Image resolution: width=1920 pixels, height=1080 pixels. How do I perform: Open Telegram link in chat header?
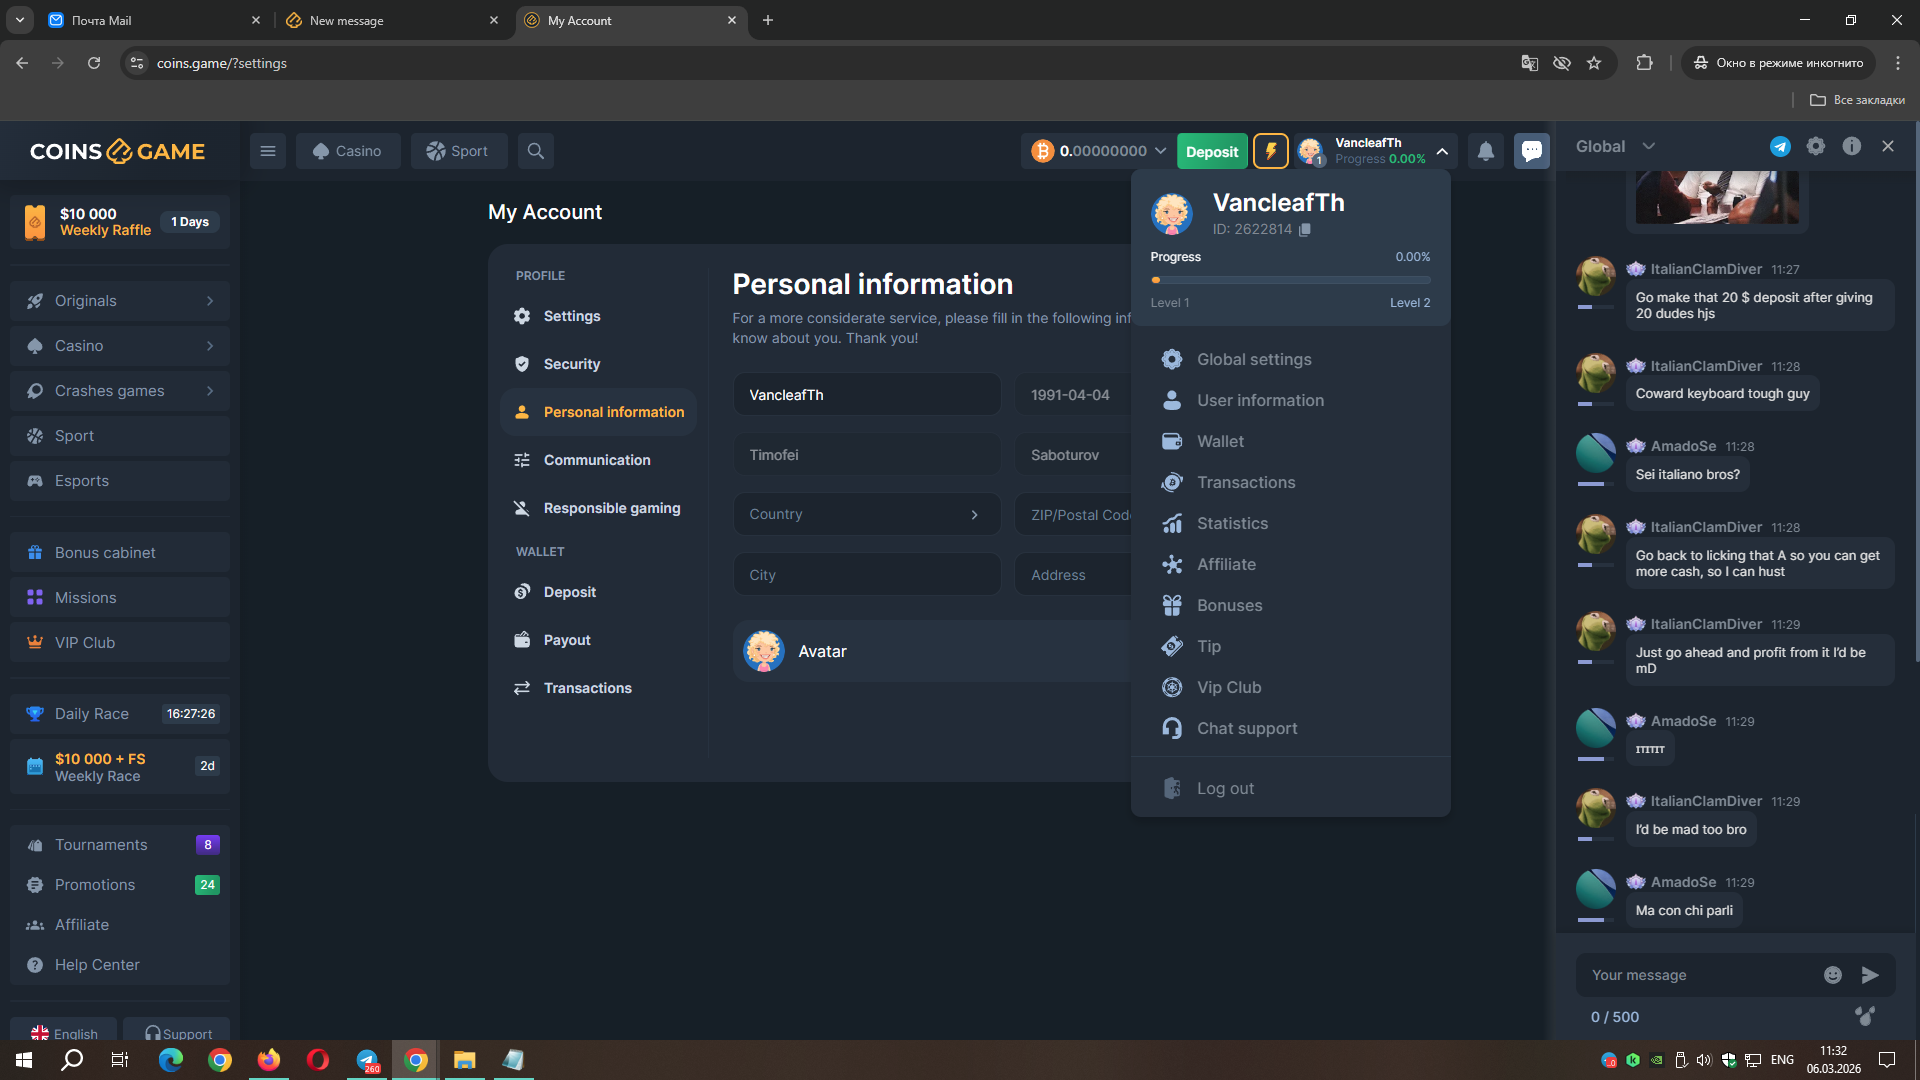click(x=1780, y=146)
